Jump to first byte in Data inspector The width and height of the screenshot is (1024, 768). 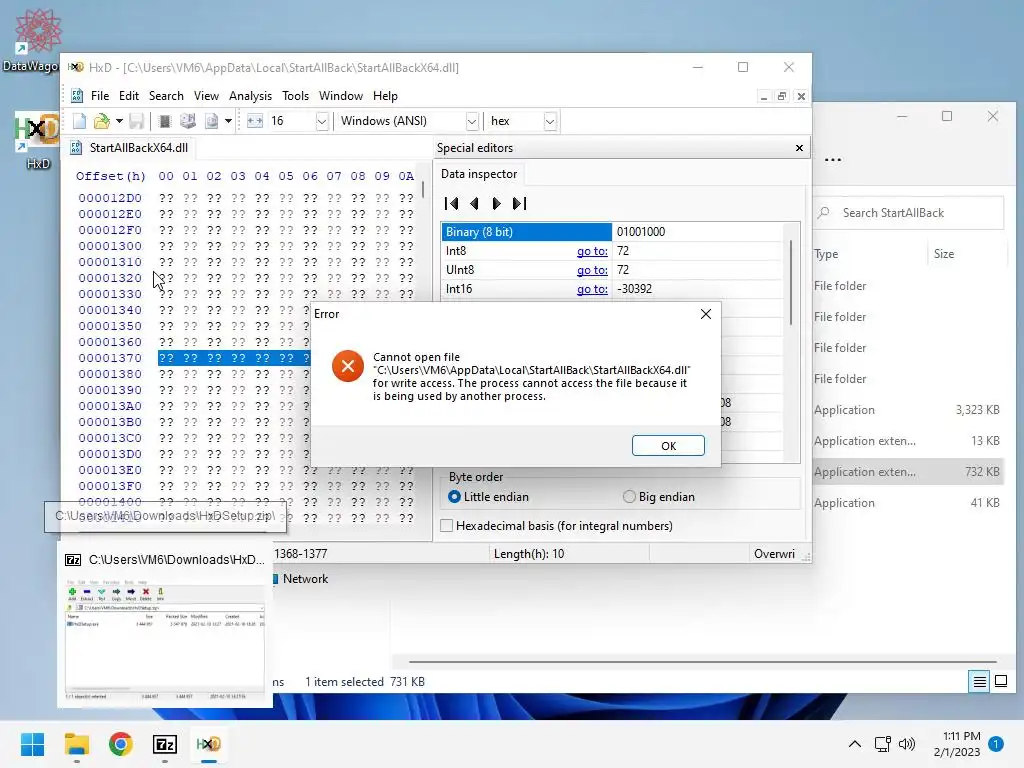coord(451,204)
